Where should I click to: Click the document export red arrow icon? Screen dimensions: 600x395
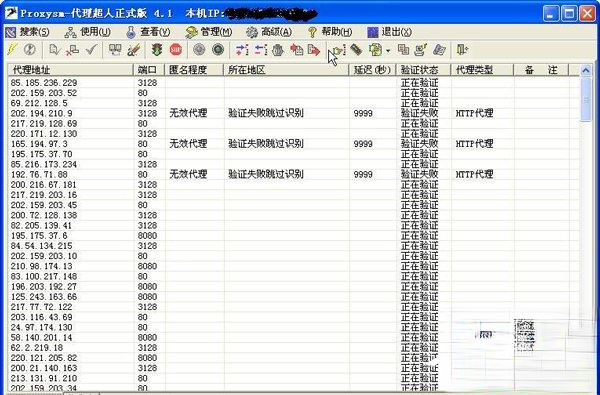point(314,49)
